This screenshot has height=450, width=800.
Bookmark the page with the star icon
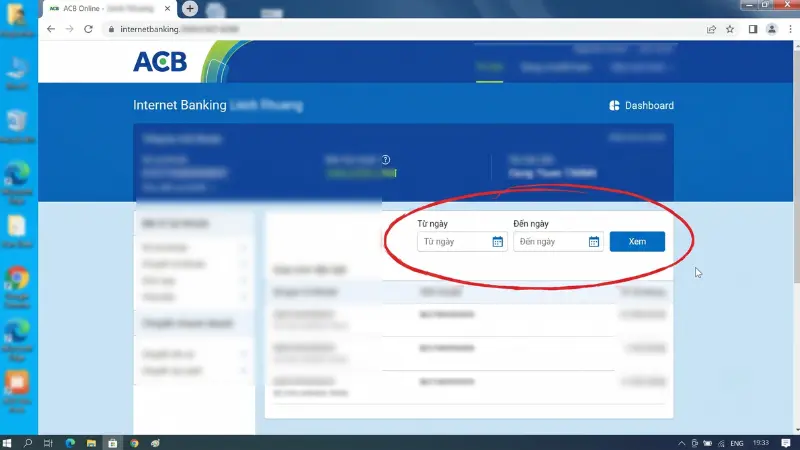[x=730, y=29]
